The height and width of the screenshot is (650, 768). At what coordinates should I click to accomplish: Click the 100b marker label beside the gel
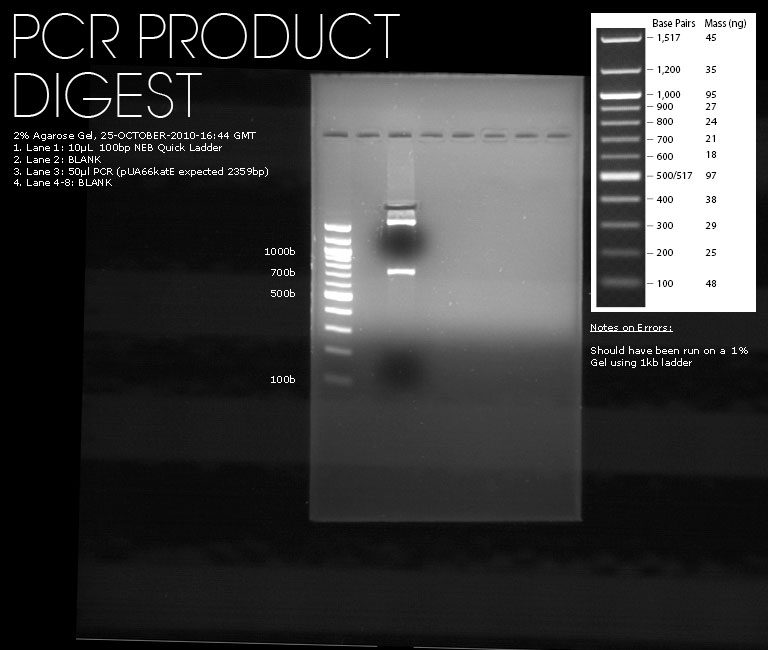tap(281, 380)
